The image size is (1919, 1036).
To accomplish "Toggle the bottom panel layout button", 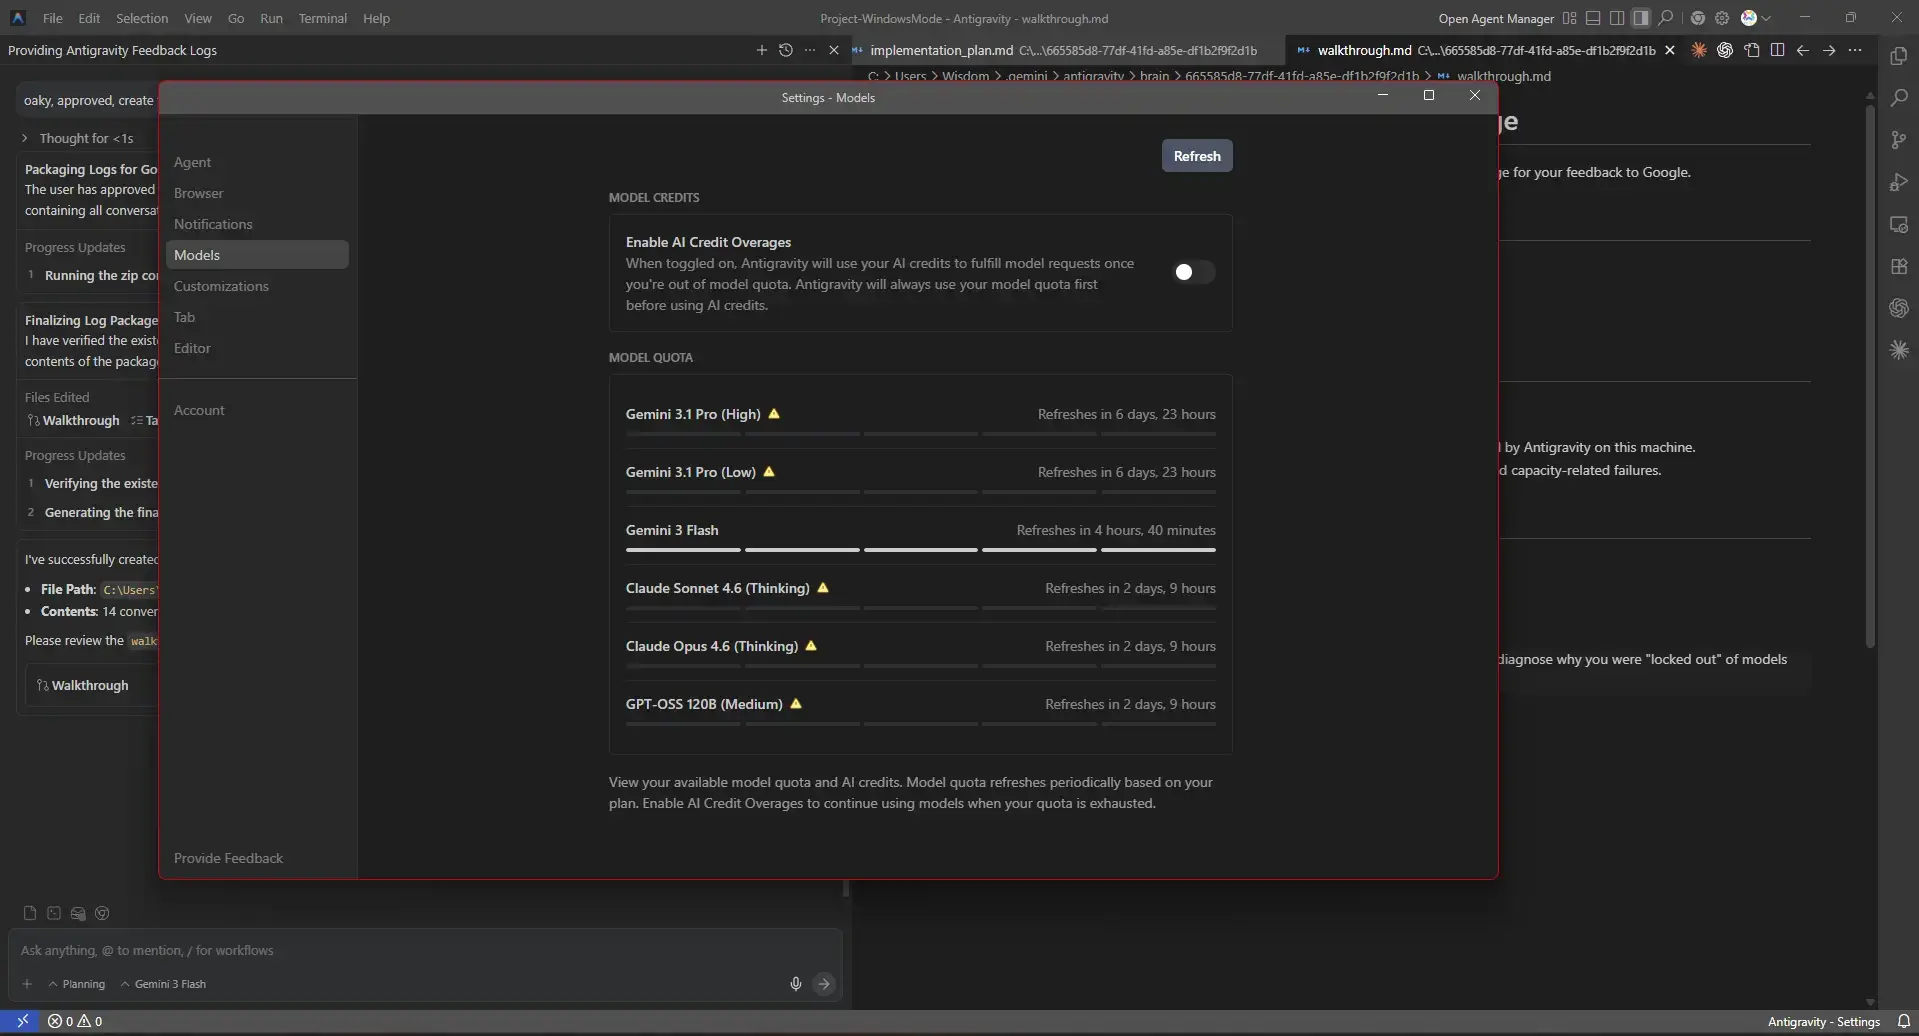I will (x=1593, y=18).
